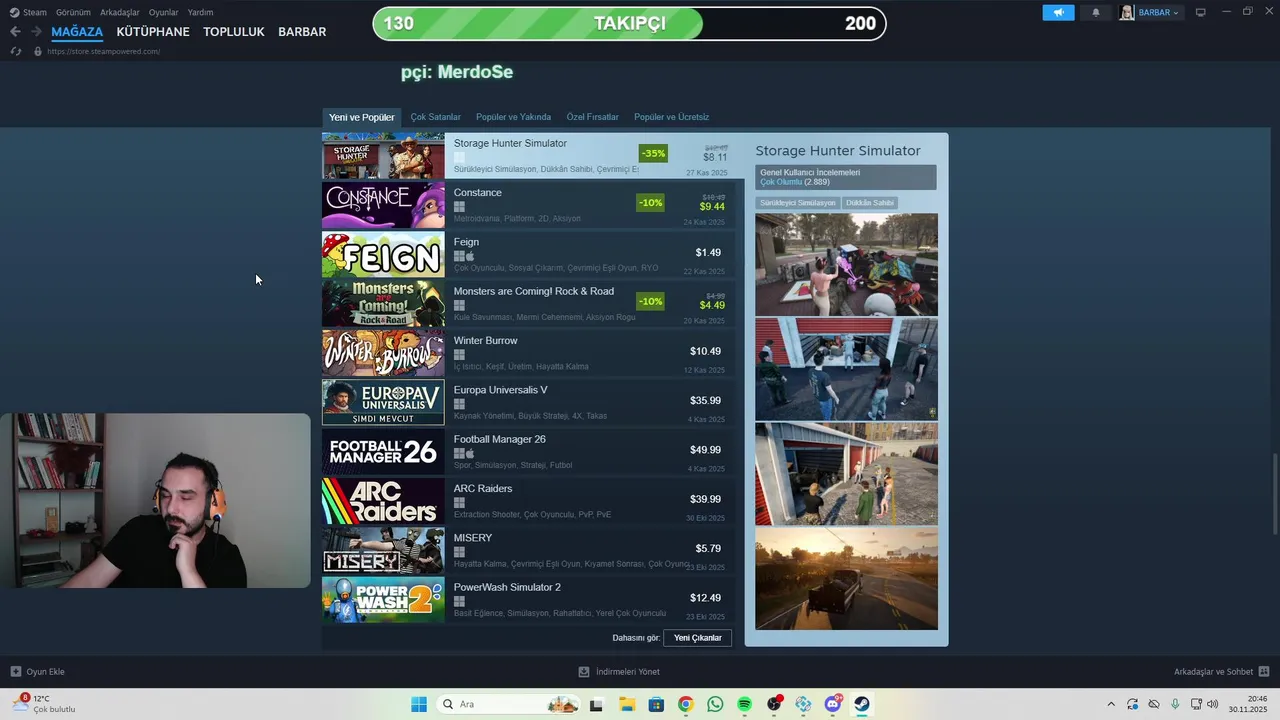Click the Yeni Çıkanlar button
Viewport: 1280px width, 720px height.
point(698,638)
